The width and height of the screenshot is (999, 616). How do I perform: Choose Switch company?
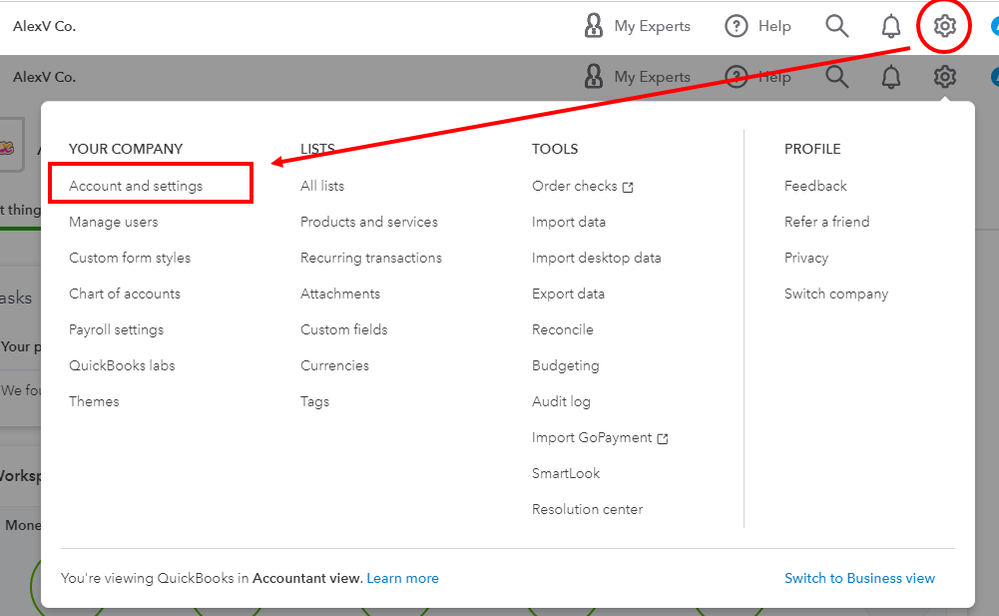837,294
